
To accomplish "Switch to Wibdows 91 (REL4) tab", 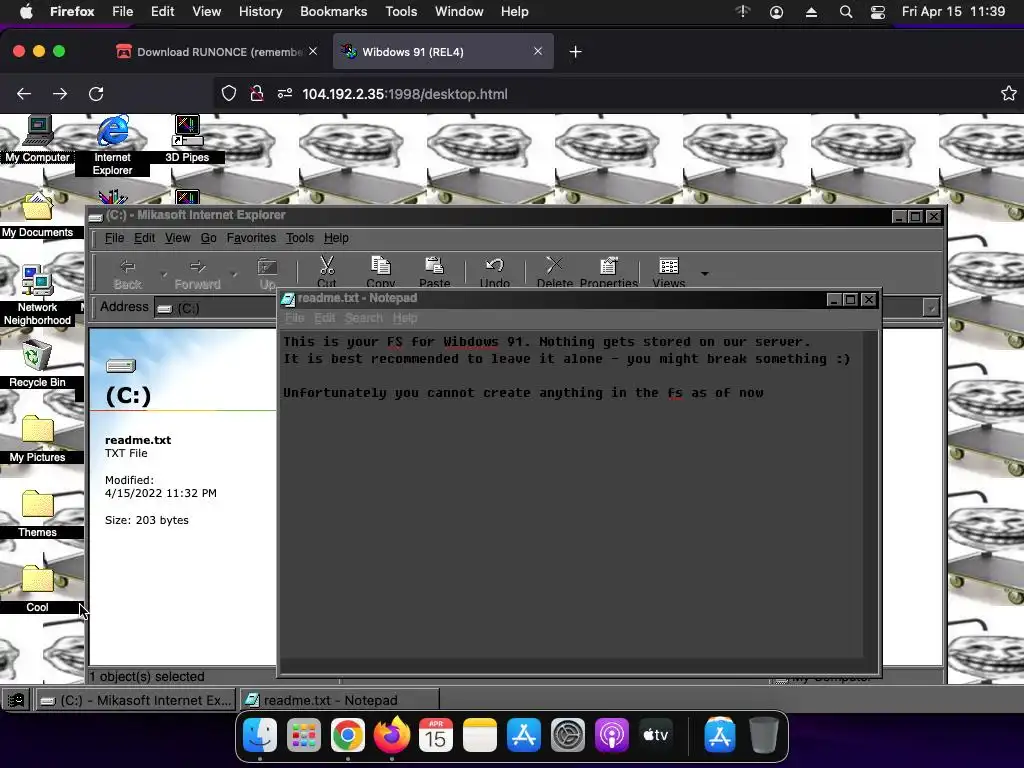I will tap(443, 52).
